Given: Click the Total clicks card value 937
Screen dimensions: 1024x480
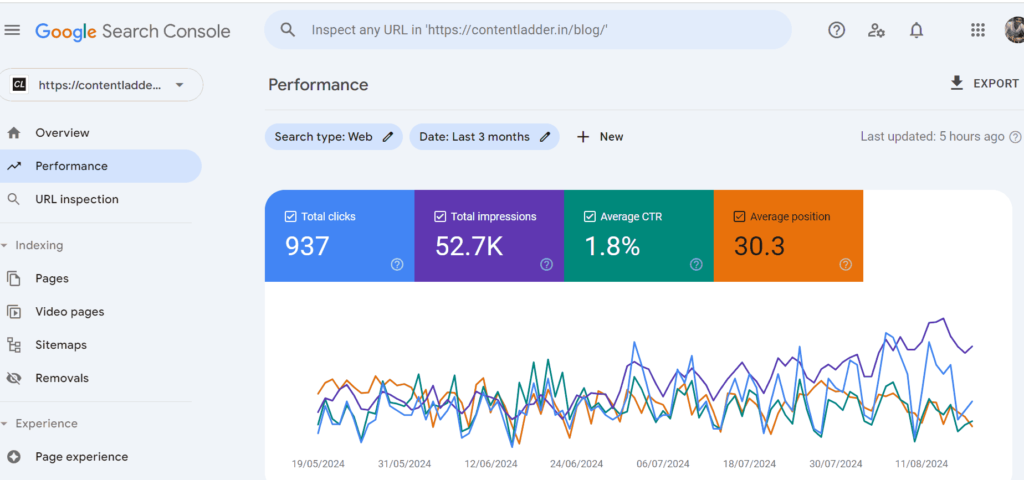Looking at the screenshot, I should tap(307, 246).
